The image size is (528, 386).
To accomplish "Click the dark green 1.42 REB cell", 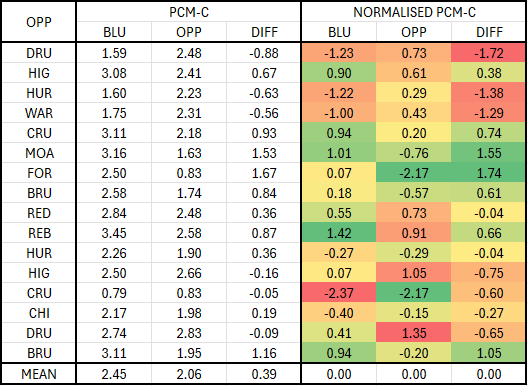I will pyautogui.click(x=339, y=233).
